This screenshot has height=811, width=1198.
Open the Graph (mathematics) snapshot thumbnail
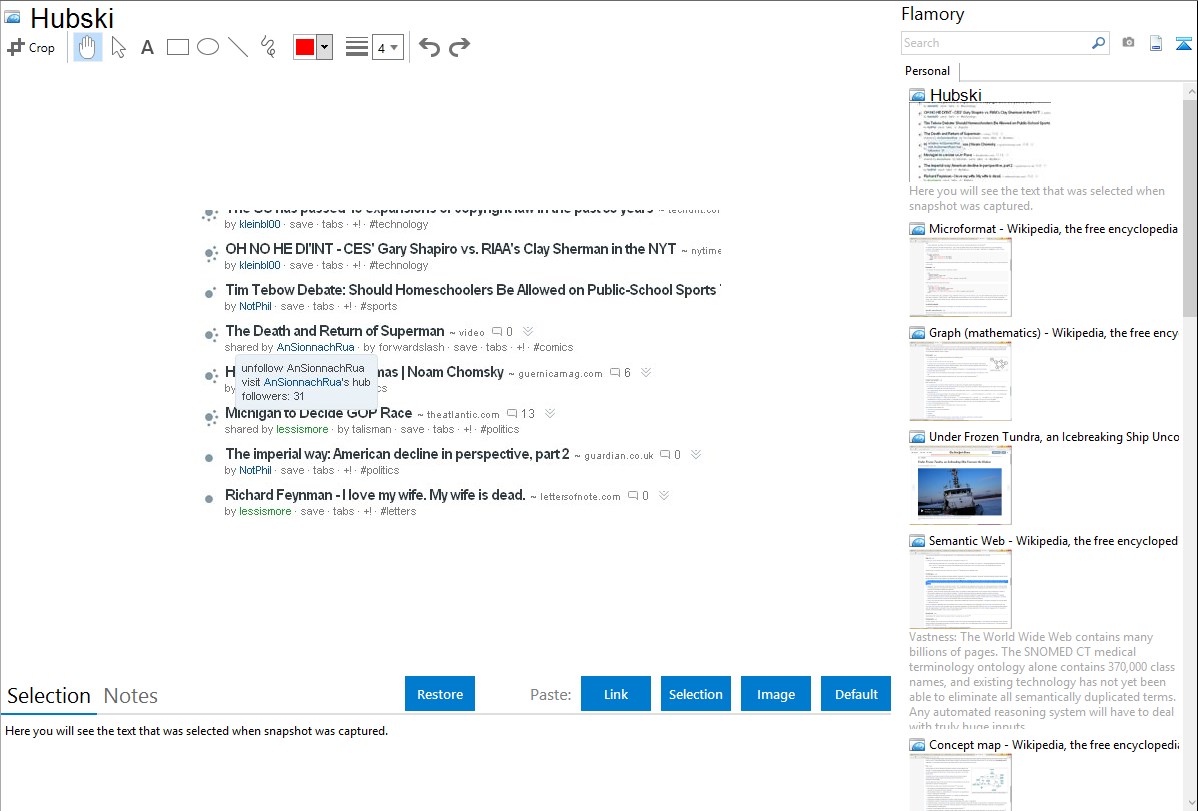pos(960,381)
